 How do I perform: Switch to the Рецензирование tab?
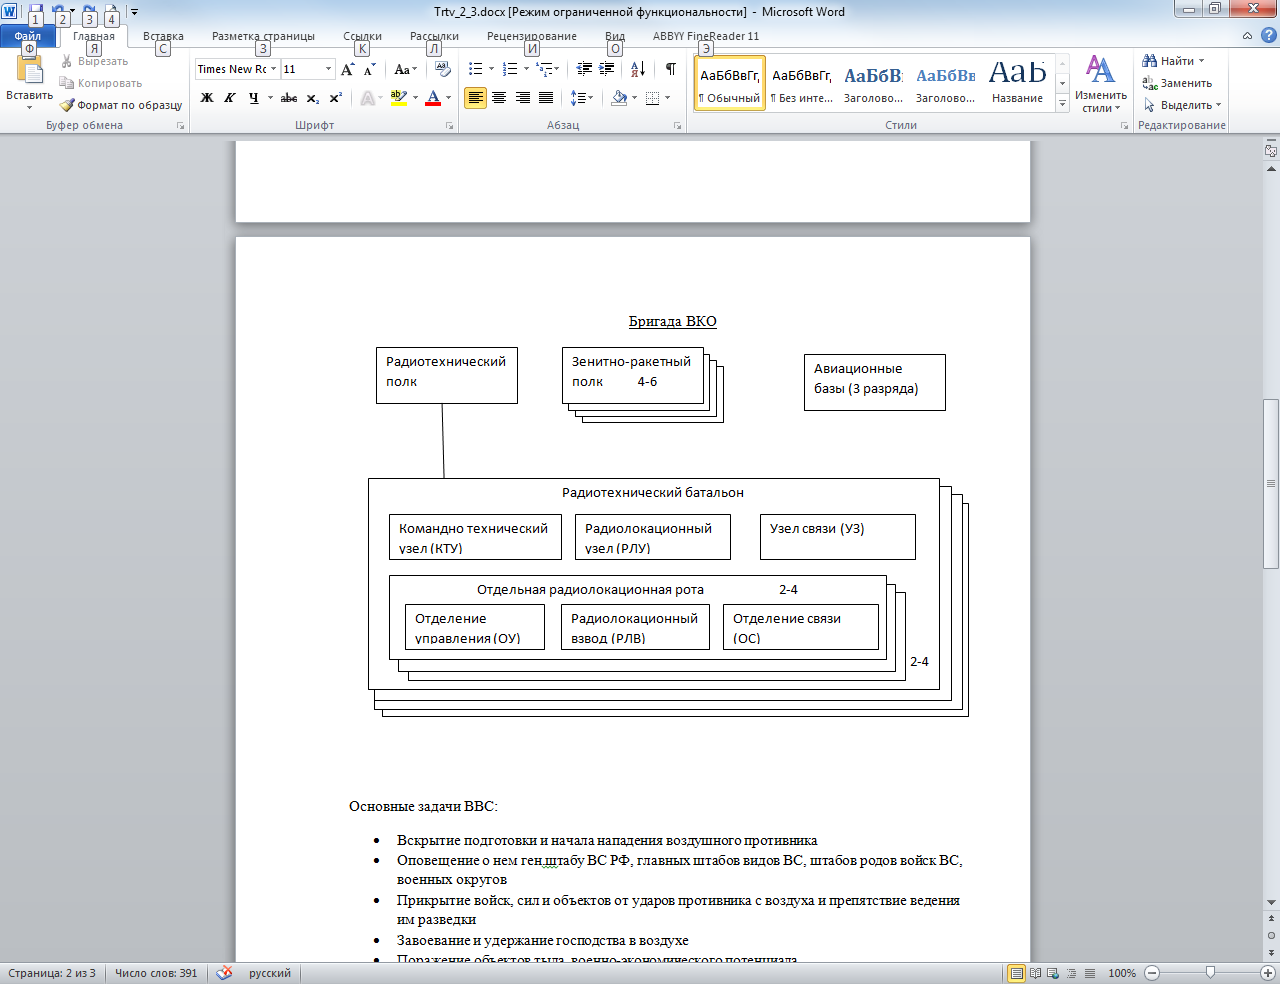pyautogui.click(x=532, y=36)
